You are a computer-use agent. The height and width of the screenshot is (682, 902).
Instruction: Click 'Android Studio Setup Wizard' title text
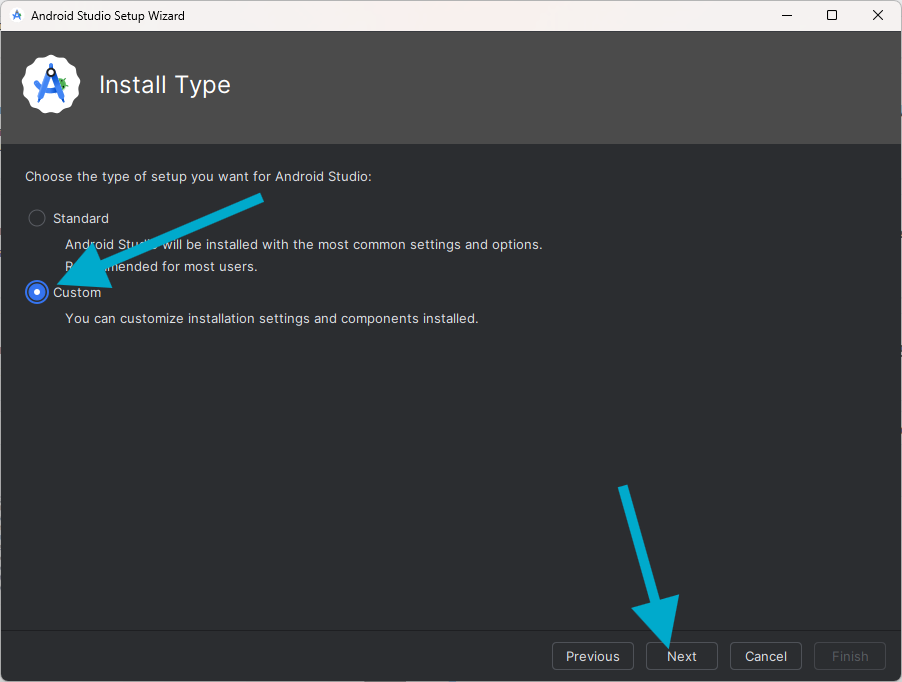tap(108, 16)
